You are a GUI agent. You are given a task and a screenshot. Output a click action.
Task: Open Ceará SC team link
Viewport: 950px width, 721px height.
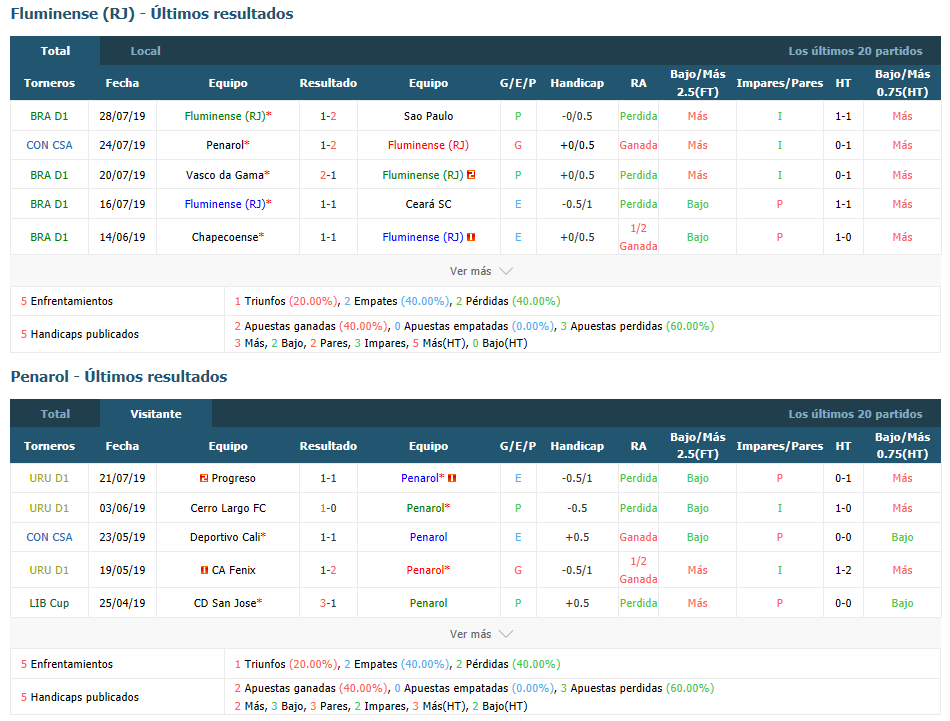click(x=428, y=204)
